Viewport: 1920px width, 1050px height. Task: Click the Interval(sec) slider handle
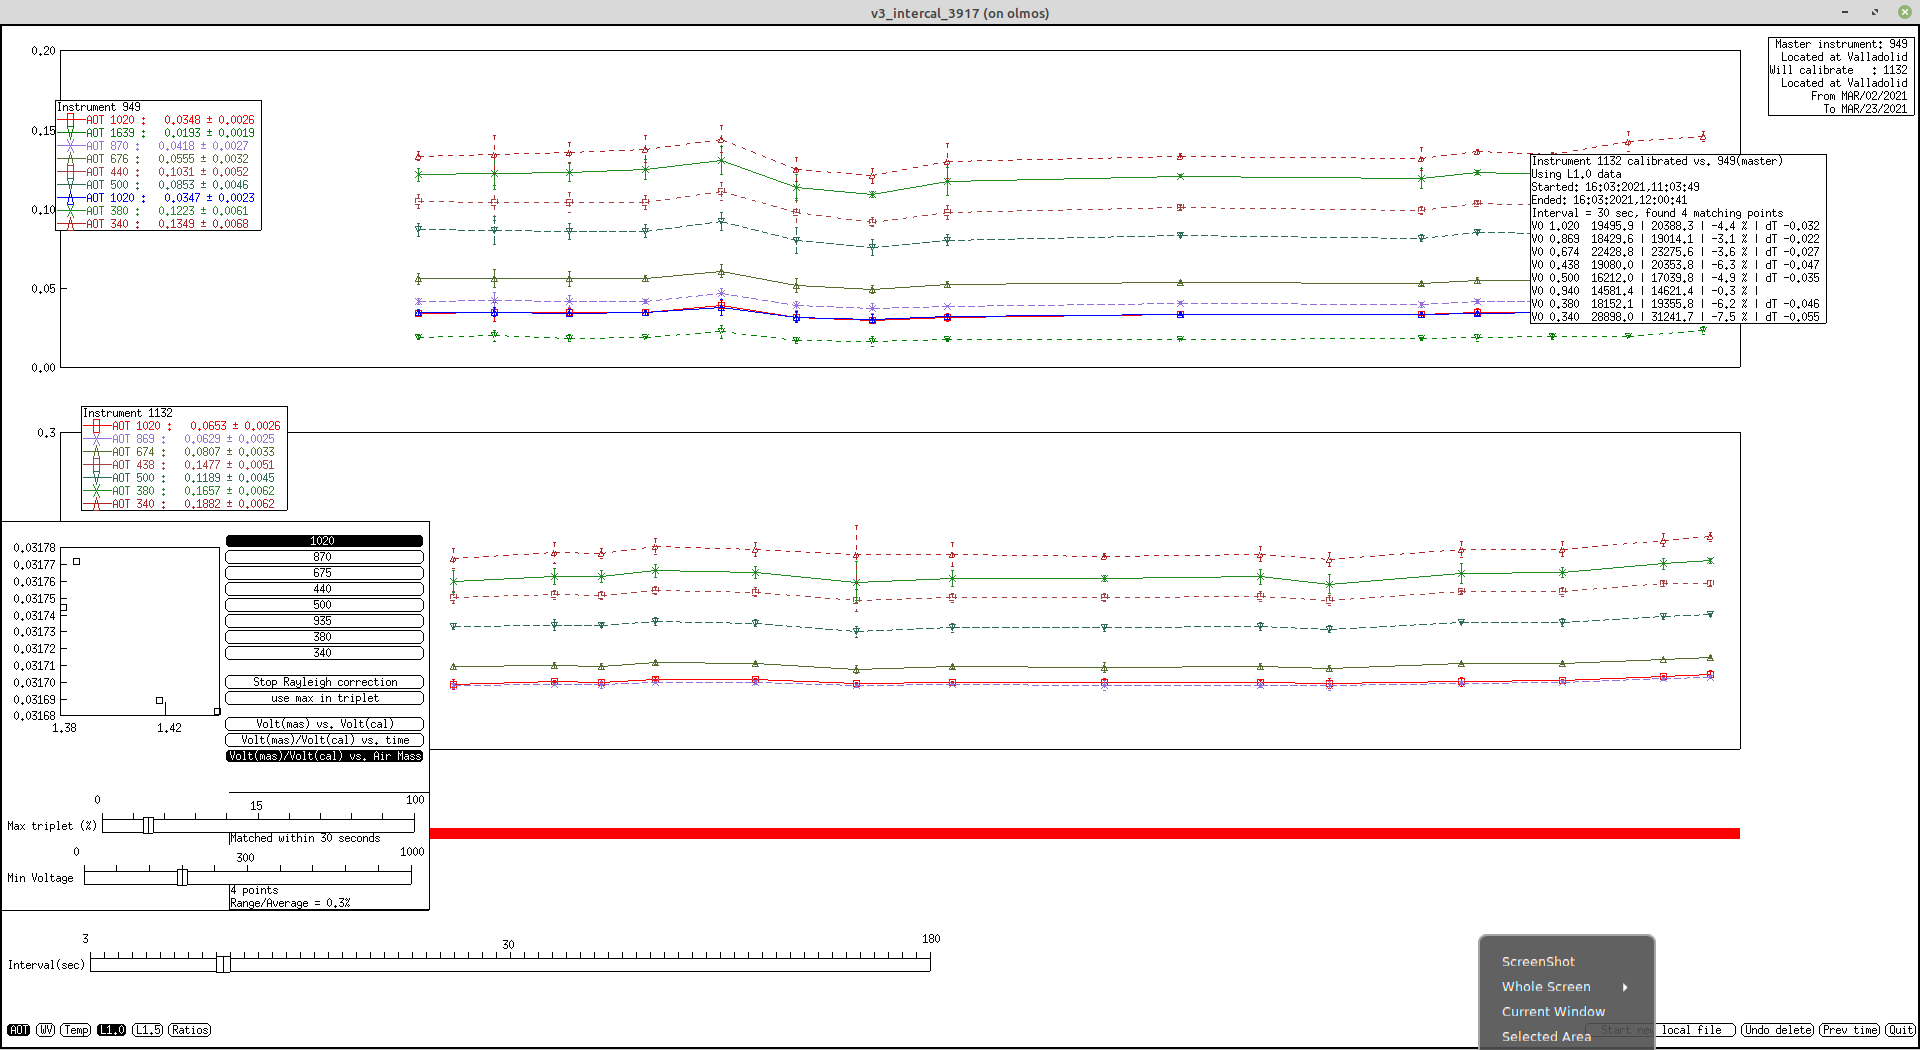click(223, 964)
